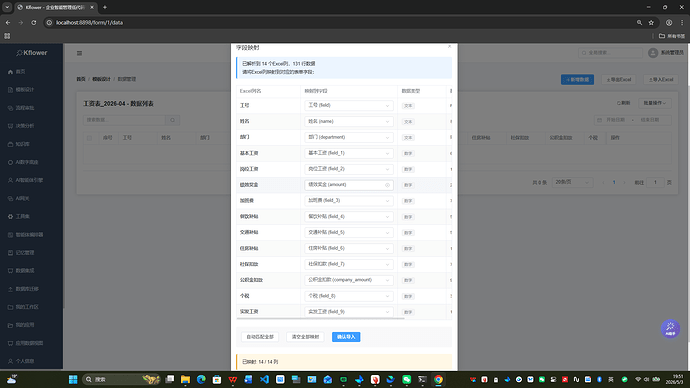The image size is (690, 388).
Task: Close the 字段映射 dialog with X
Action: tap(449, 46)
